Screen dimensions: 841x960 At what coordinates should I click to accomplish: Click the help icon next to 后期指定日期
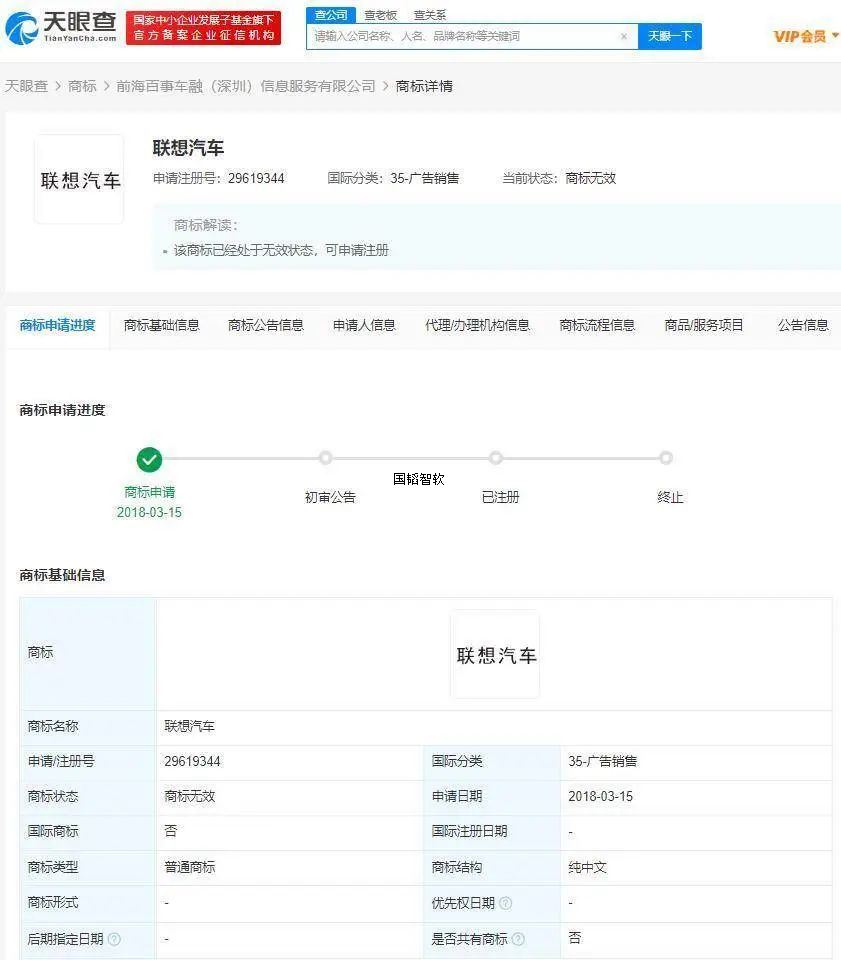(114, 939)
